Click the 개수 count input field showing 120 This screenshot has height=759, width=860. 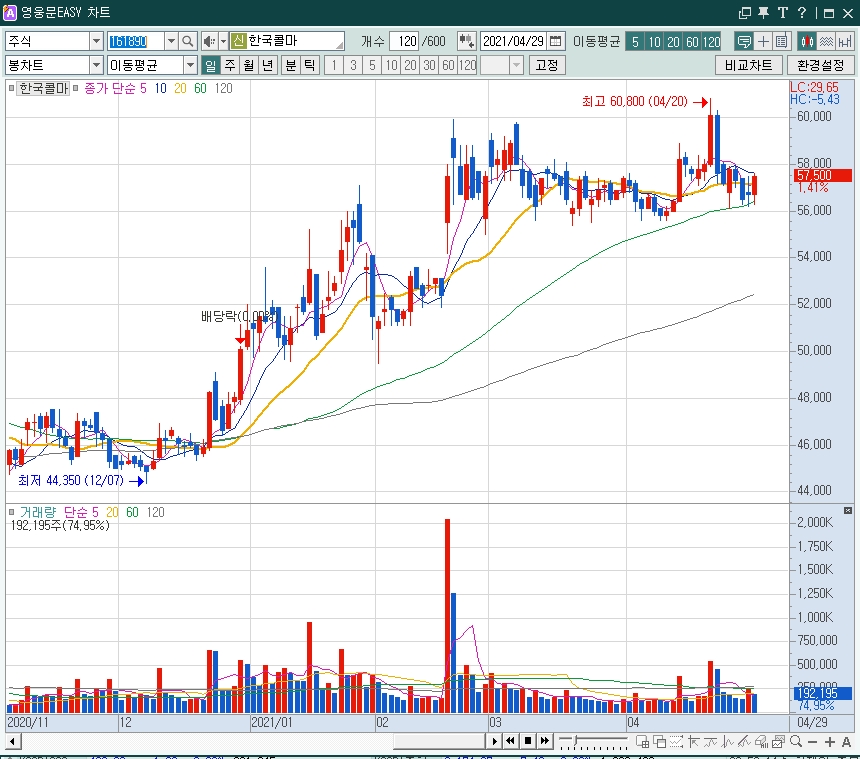(x=404, y=41)
